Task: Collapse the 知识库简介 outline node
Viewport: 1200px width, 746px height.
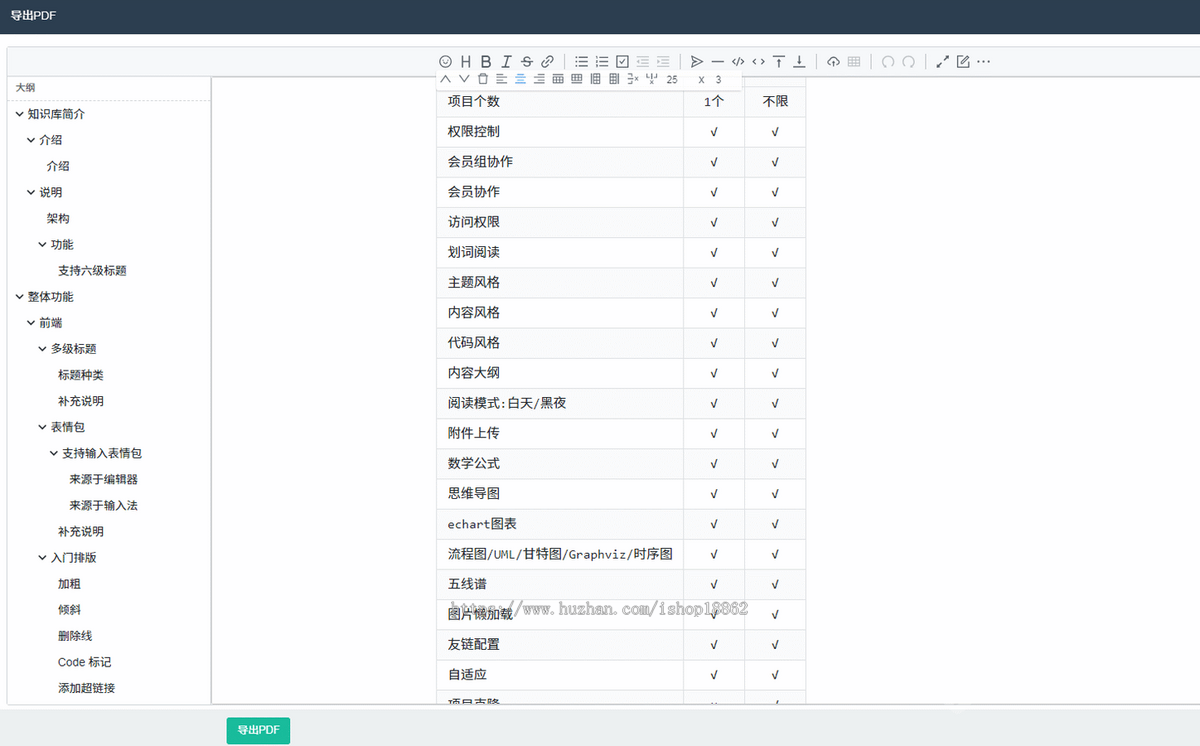Action: 20,114
